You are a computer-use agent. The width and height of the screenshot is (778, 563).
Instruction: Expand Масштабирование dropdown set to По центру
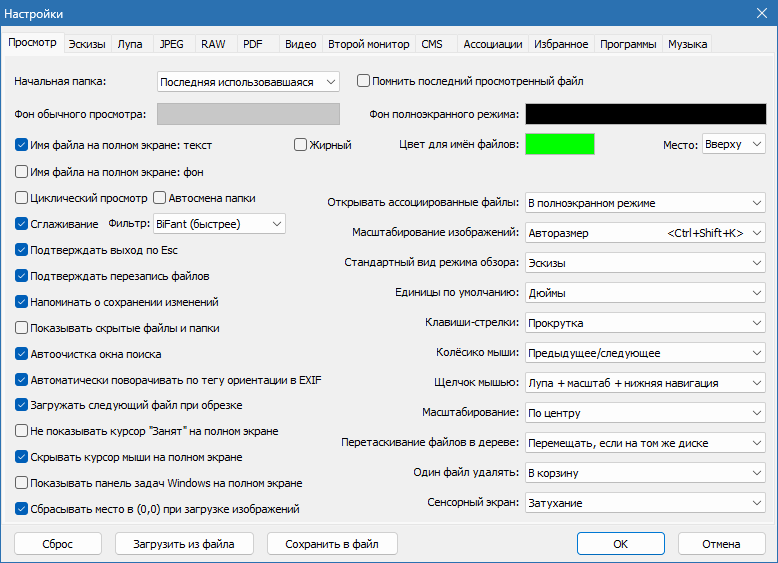[x=646, y=413]
